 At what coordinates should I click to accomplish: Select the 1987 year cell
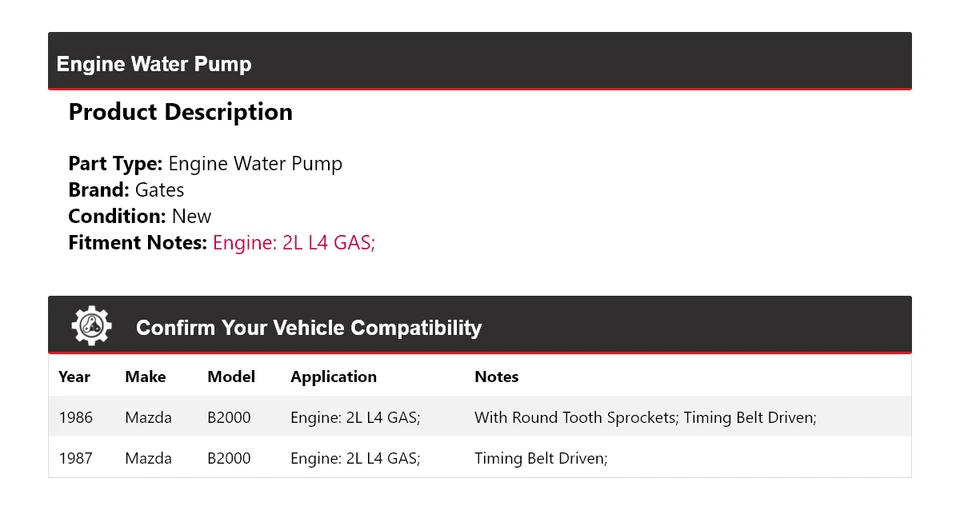(x=75, y=458)
